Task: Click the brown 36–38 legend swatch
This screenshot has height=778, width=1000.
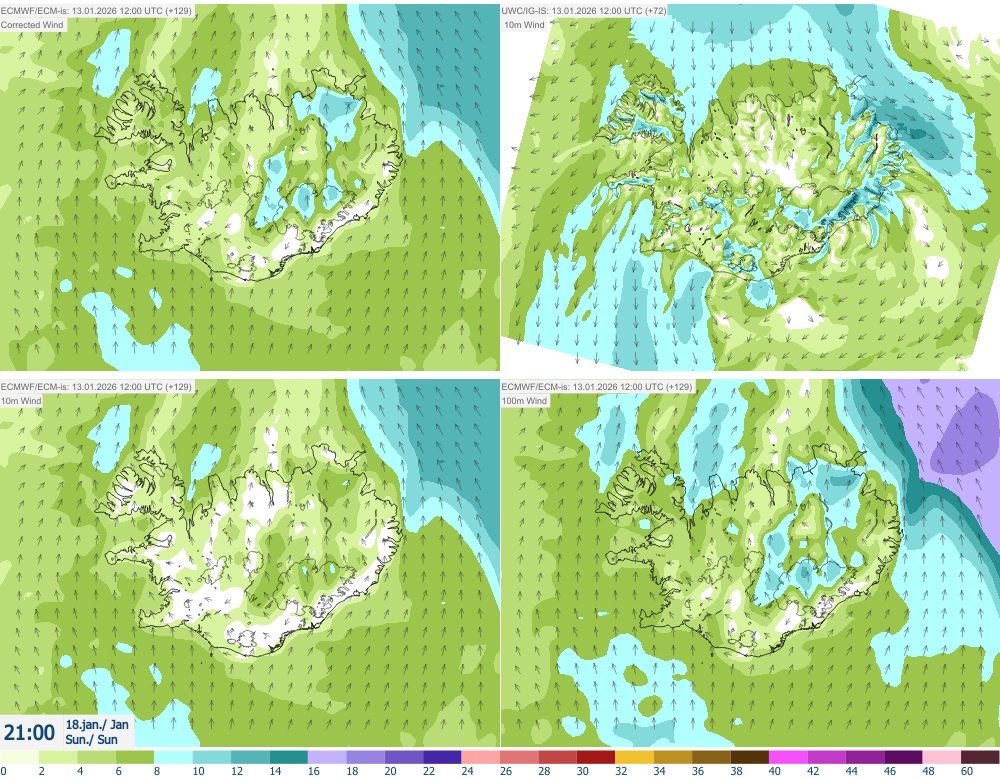Action: [x=711, y=757]
